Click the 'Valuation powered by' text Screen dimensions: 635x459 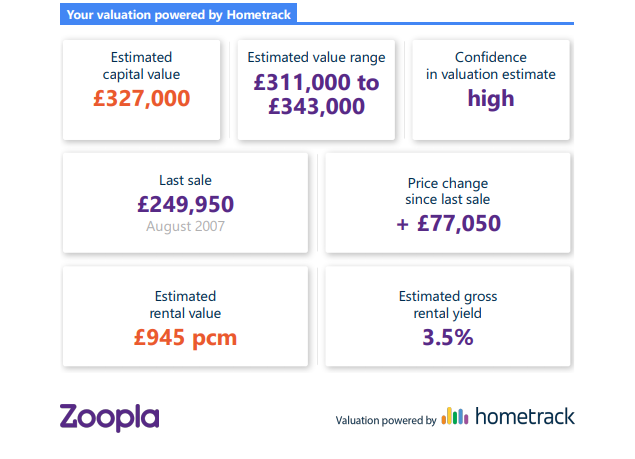tap(386, 421)
